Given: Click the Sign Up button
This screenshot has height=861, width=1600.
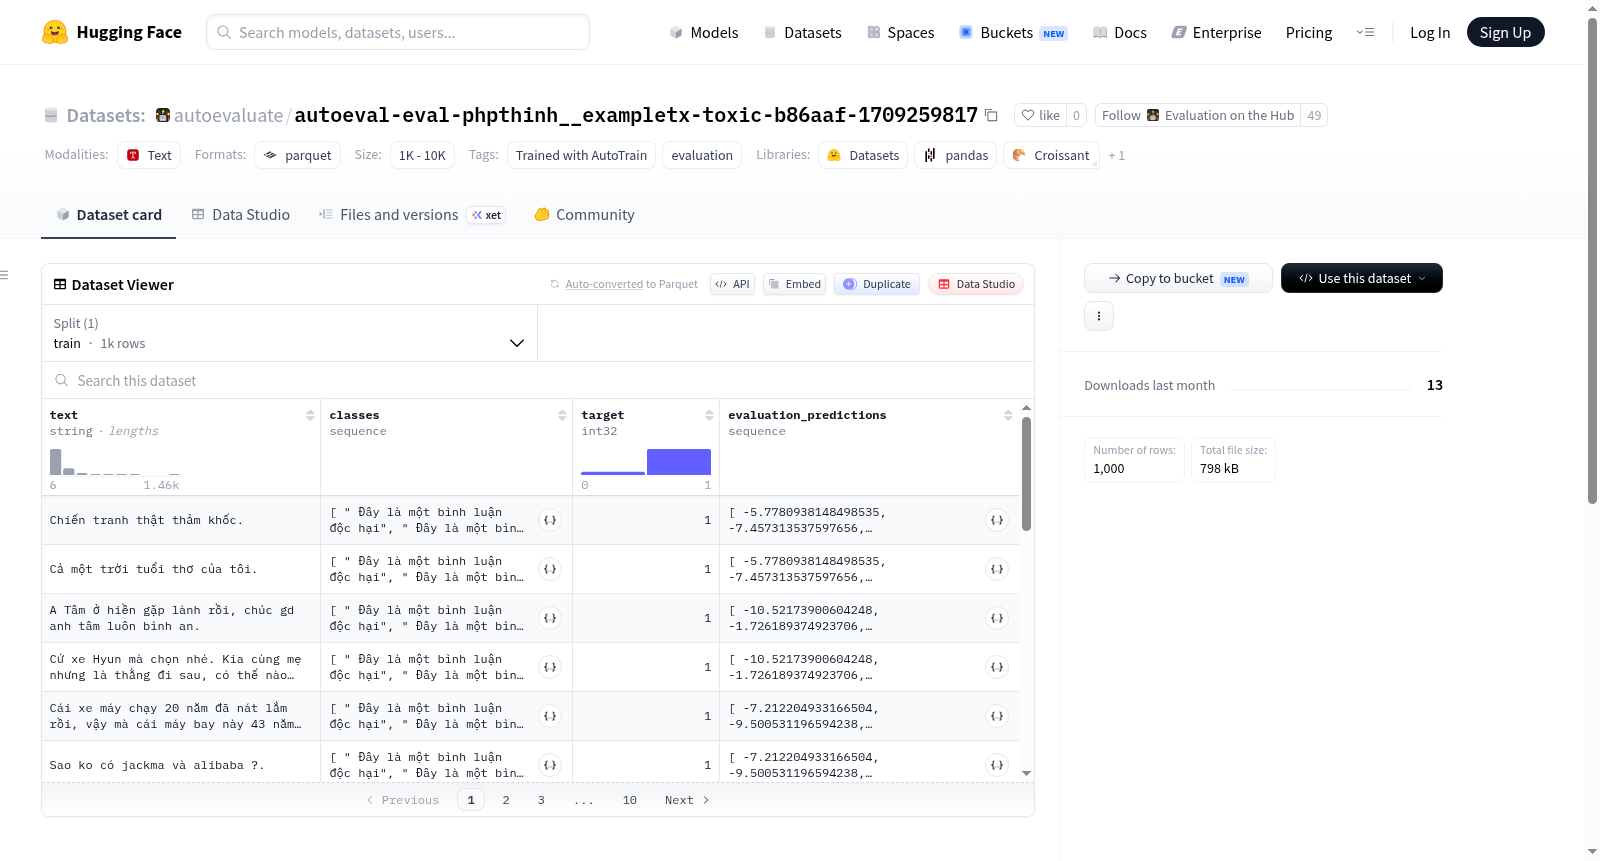Looking at the screenshot, I should pyautogui.click(x=1505, y=32).
